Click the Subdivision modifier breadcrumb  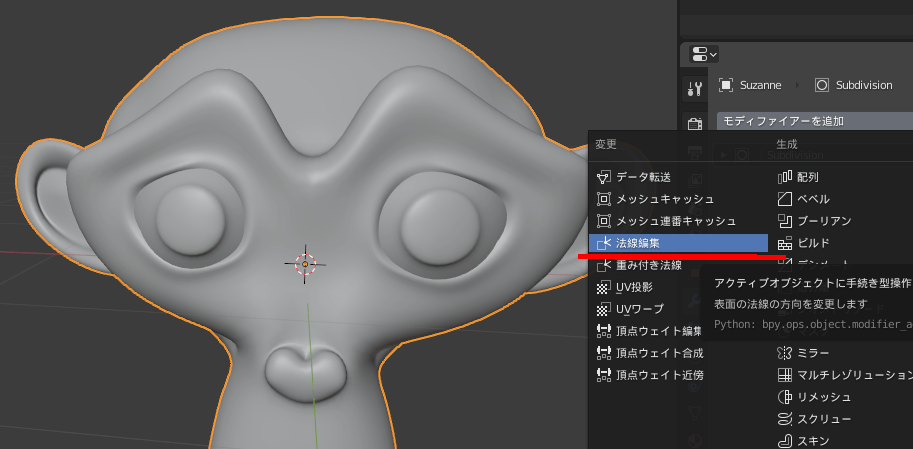(x=854, y=85)
